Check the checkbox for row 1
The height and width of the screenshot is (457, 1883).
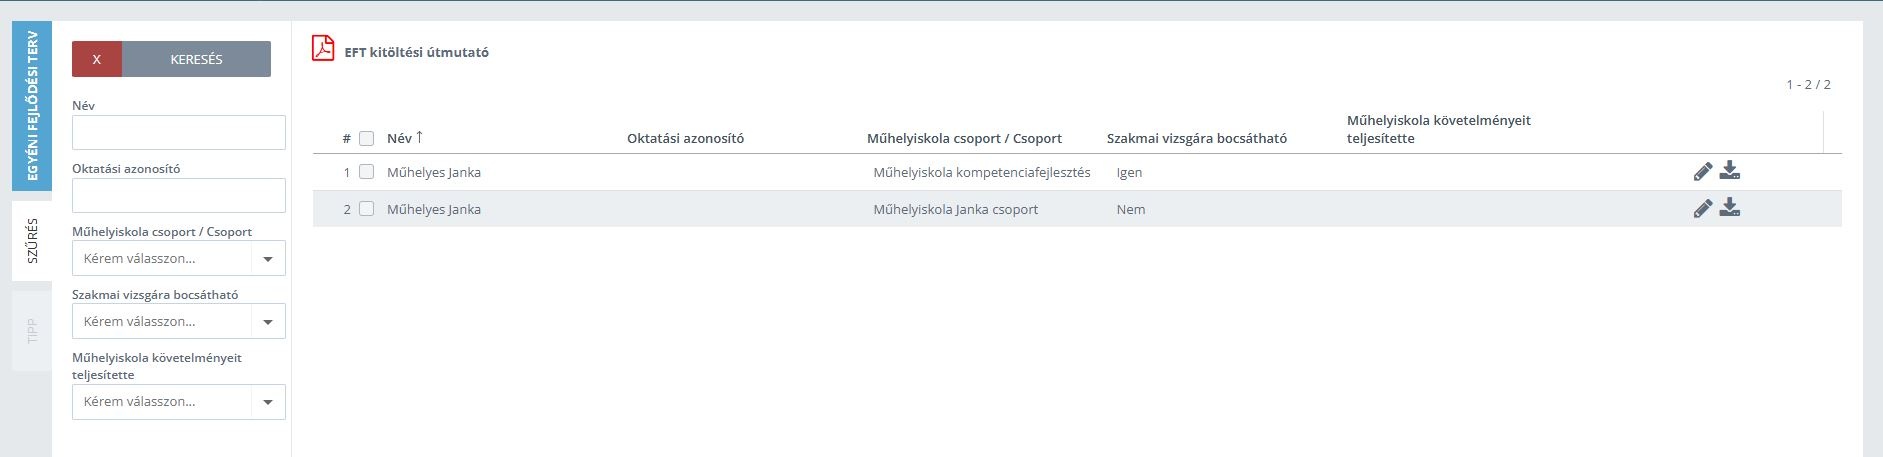click(367, 172)
